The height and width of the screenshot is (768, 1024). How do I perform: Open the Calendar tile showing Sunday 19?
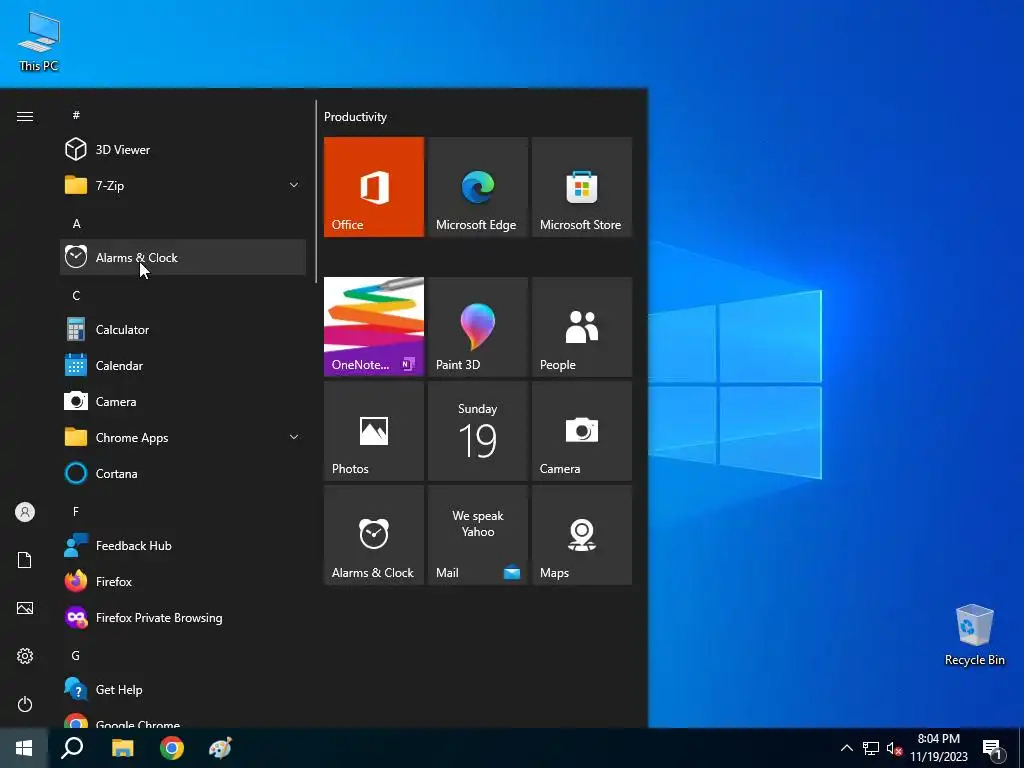(477, 431)
